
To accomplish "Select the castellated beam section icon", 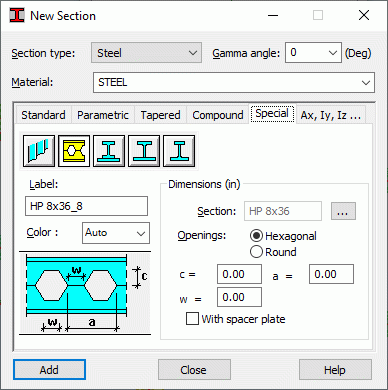I will (74, 151).
